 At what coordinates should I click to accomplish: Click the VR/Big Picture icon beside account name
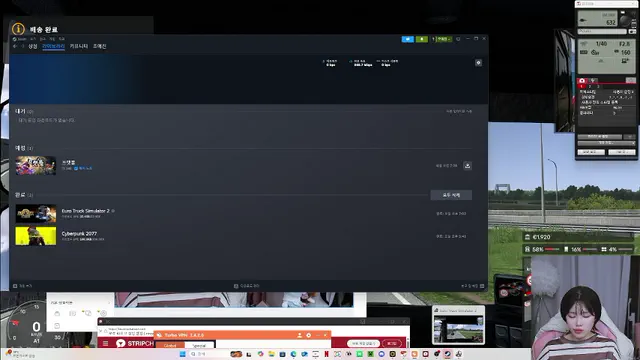(x=458, y=39)
